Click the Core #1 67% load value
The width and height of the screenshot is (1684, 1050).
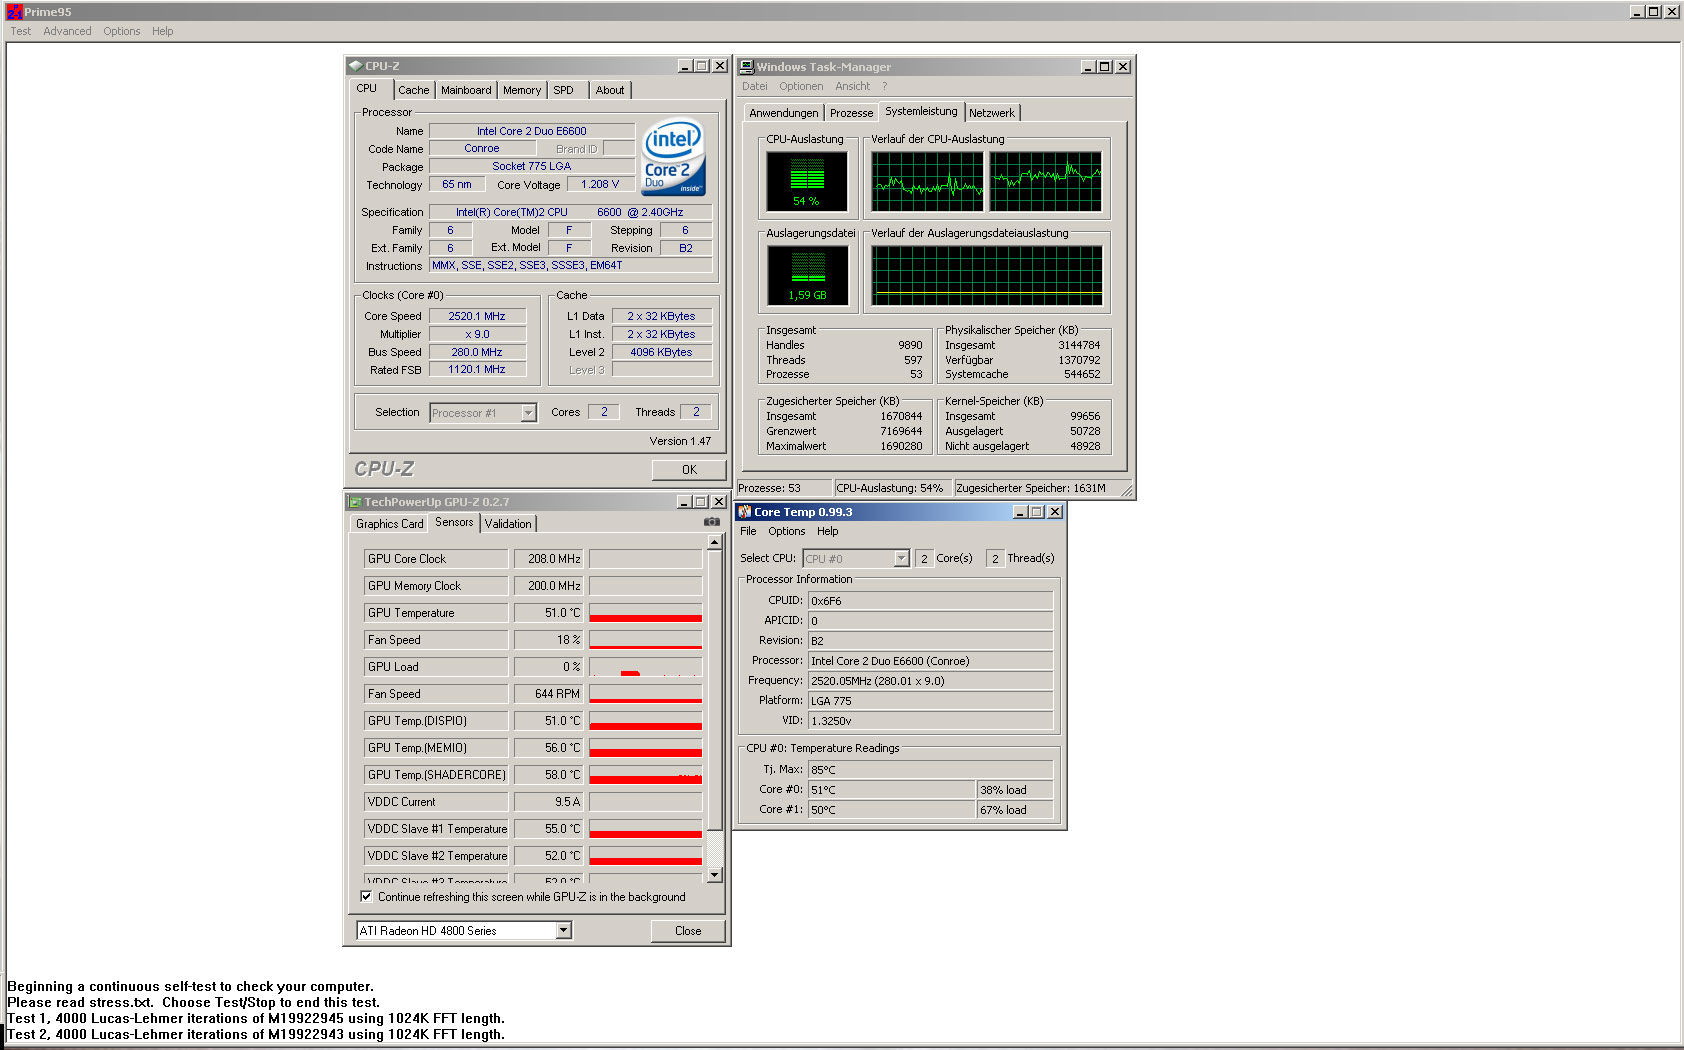point(1015,810)
